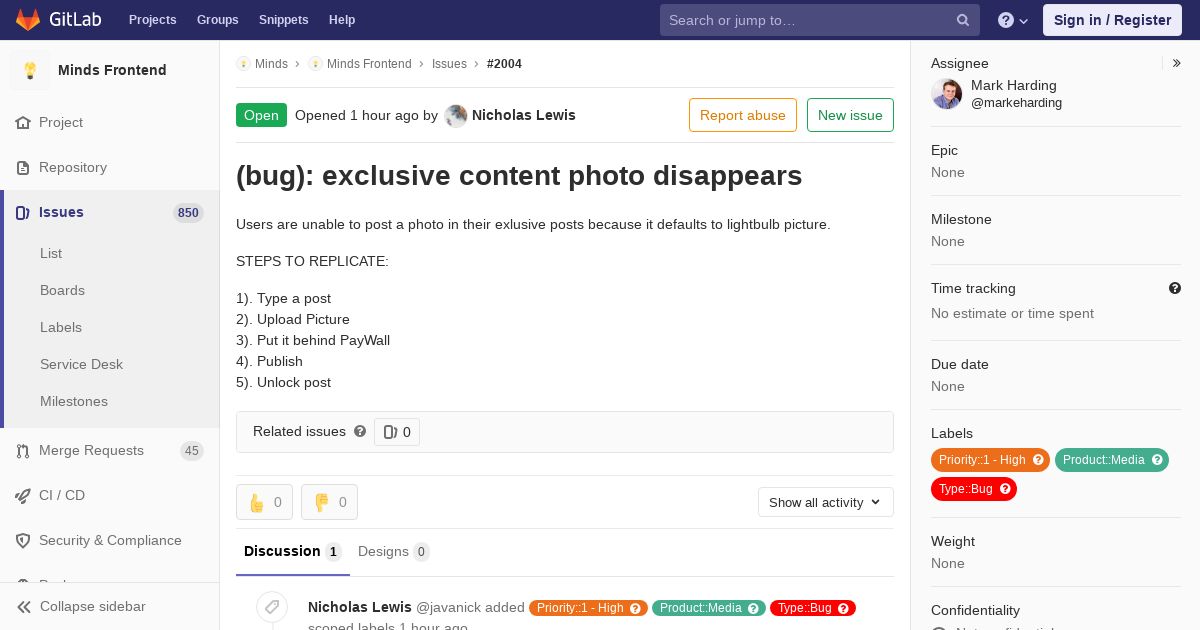Image resolution: width=1200 pixels, height=630 pixels.
Task: Click the GitLab fox logo
Action: click(x=28, y=19)
